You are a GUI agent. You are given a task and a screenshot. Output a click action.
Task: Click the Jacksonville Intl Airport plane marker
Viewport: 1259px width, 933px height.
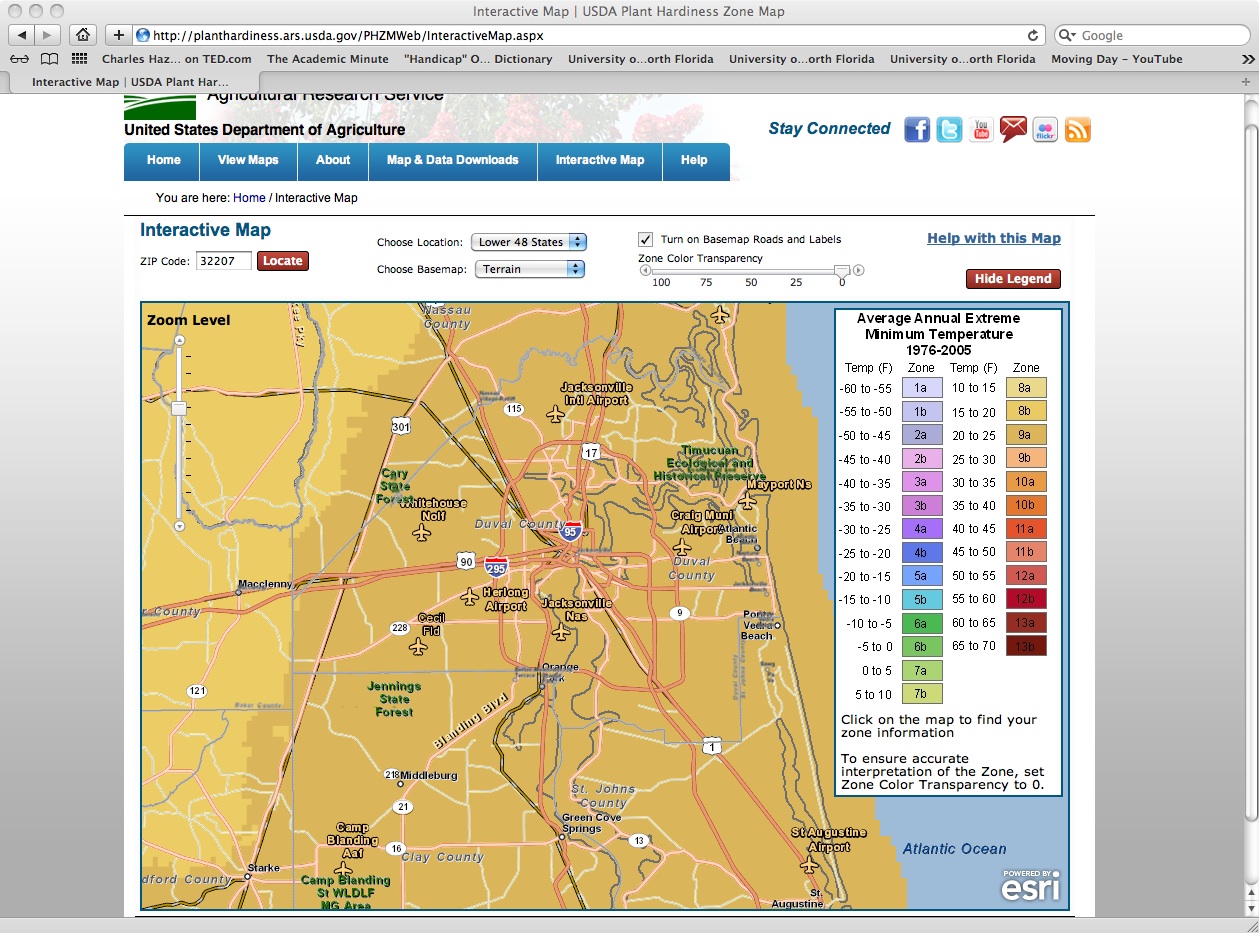point(556,413)
